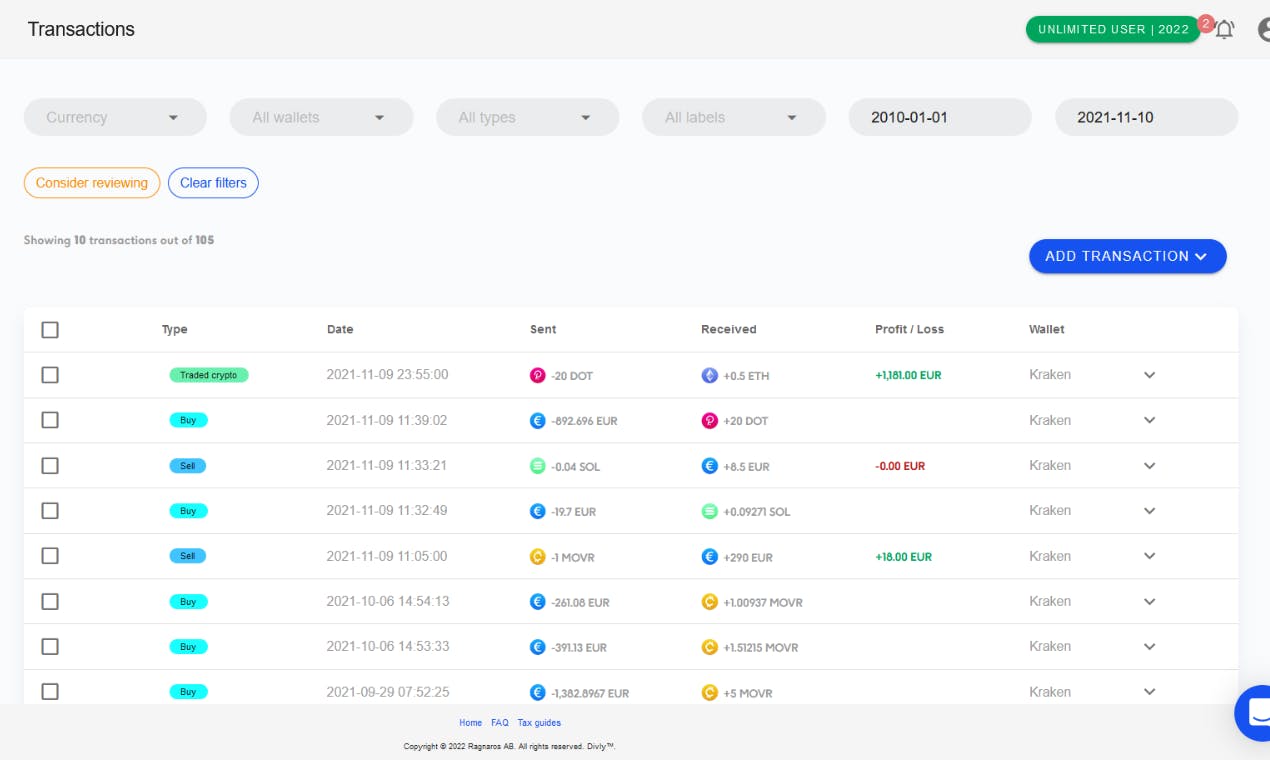The image size is (1270, 760).
Task: Click the 2010-01-01 start date field
Action: (x=940, y=117)
